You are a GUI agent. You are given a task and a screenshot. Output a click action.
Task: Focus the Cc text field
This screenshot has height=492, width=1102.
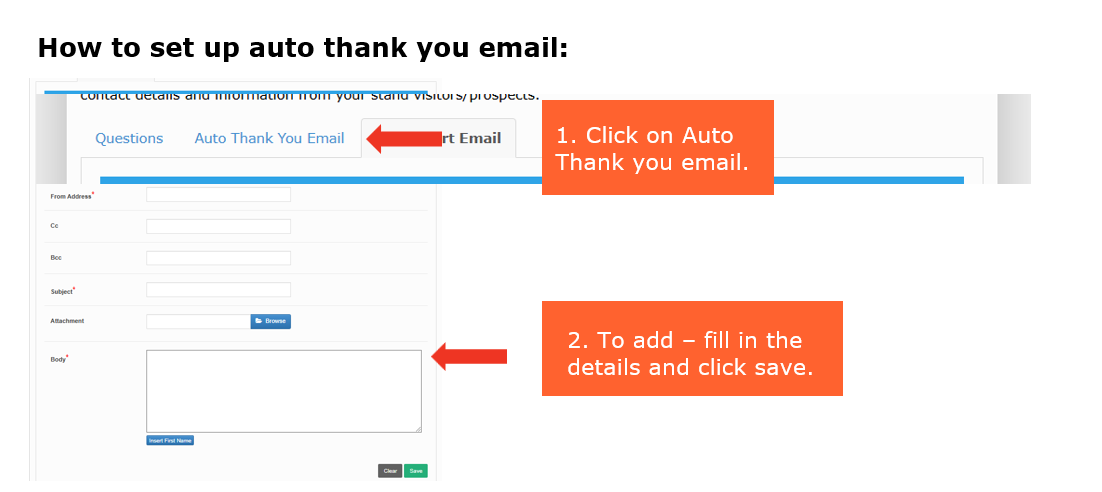(x=218, y=227)
